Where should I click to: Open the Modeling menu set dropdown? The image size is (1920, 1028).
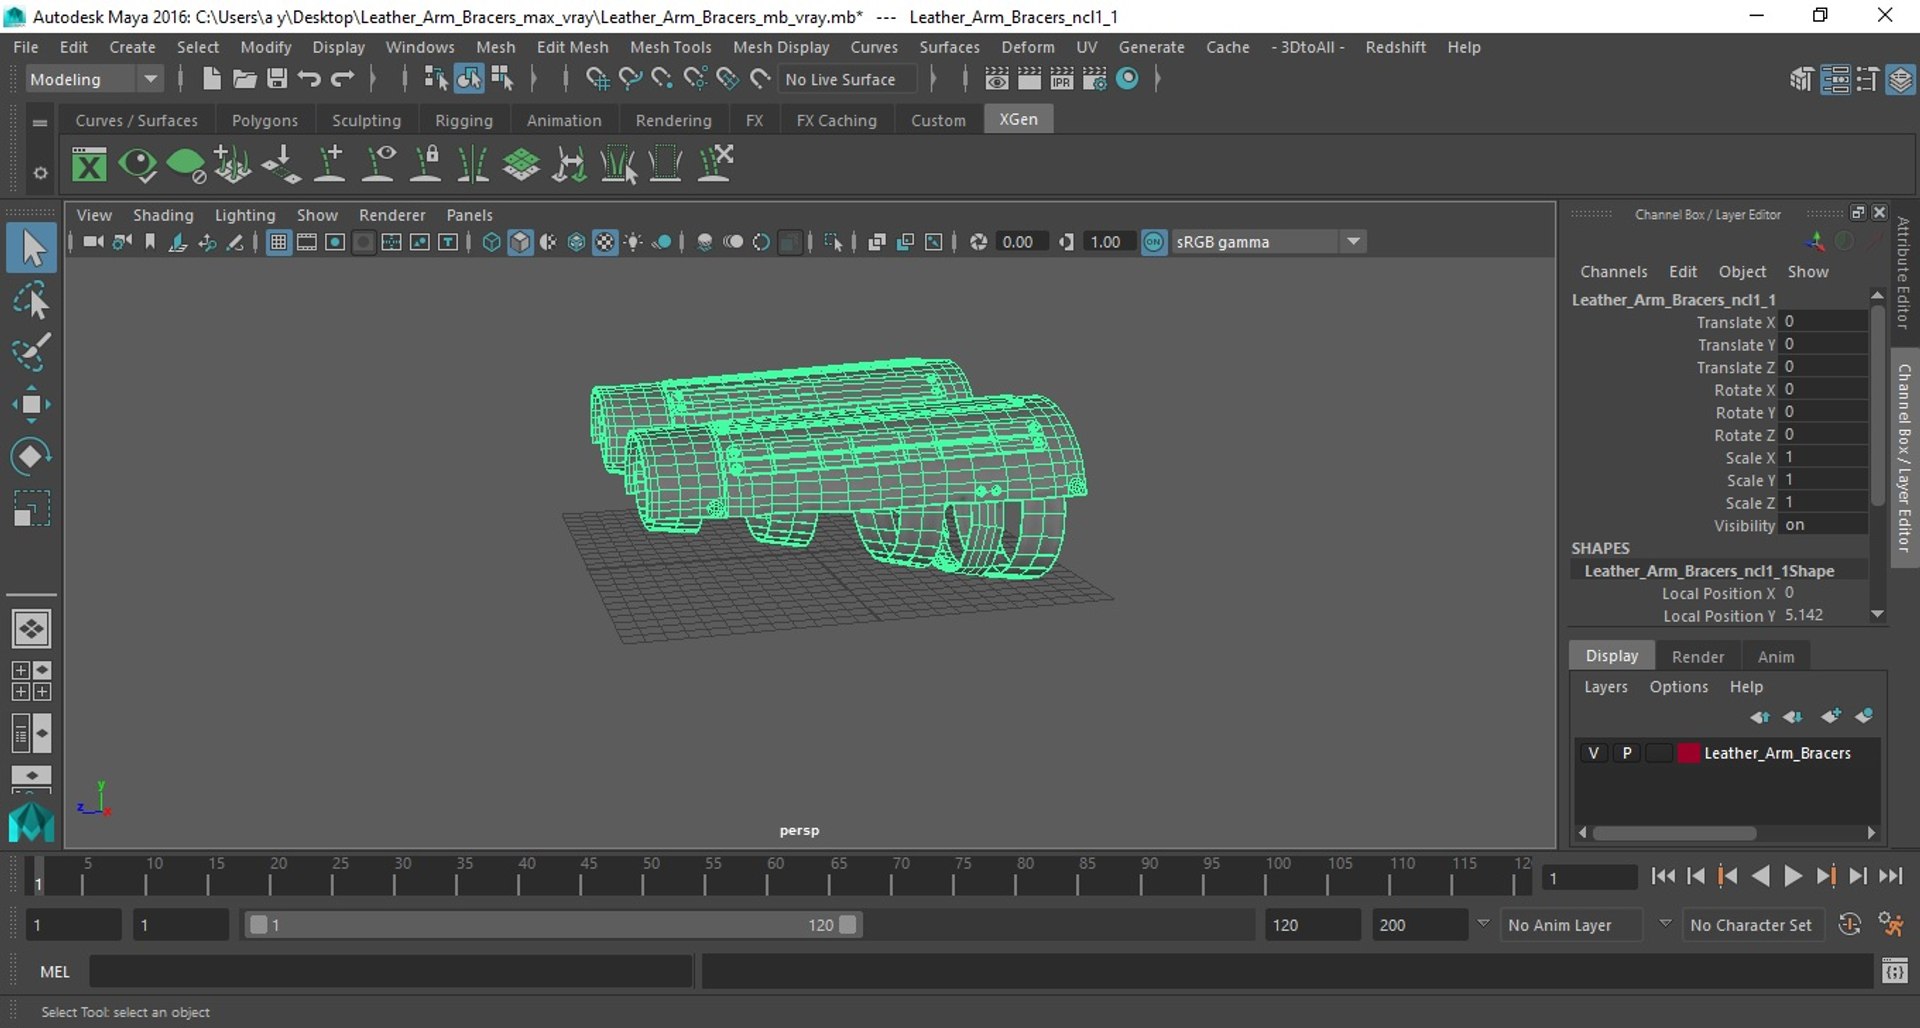(94, 79)
